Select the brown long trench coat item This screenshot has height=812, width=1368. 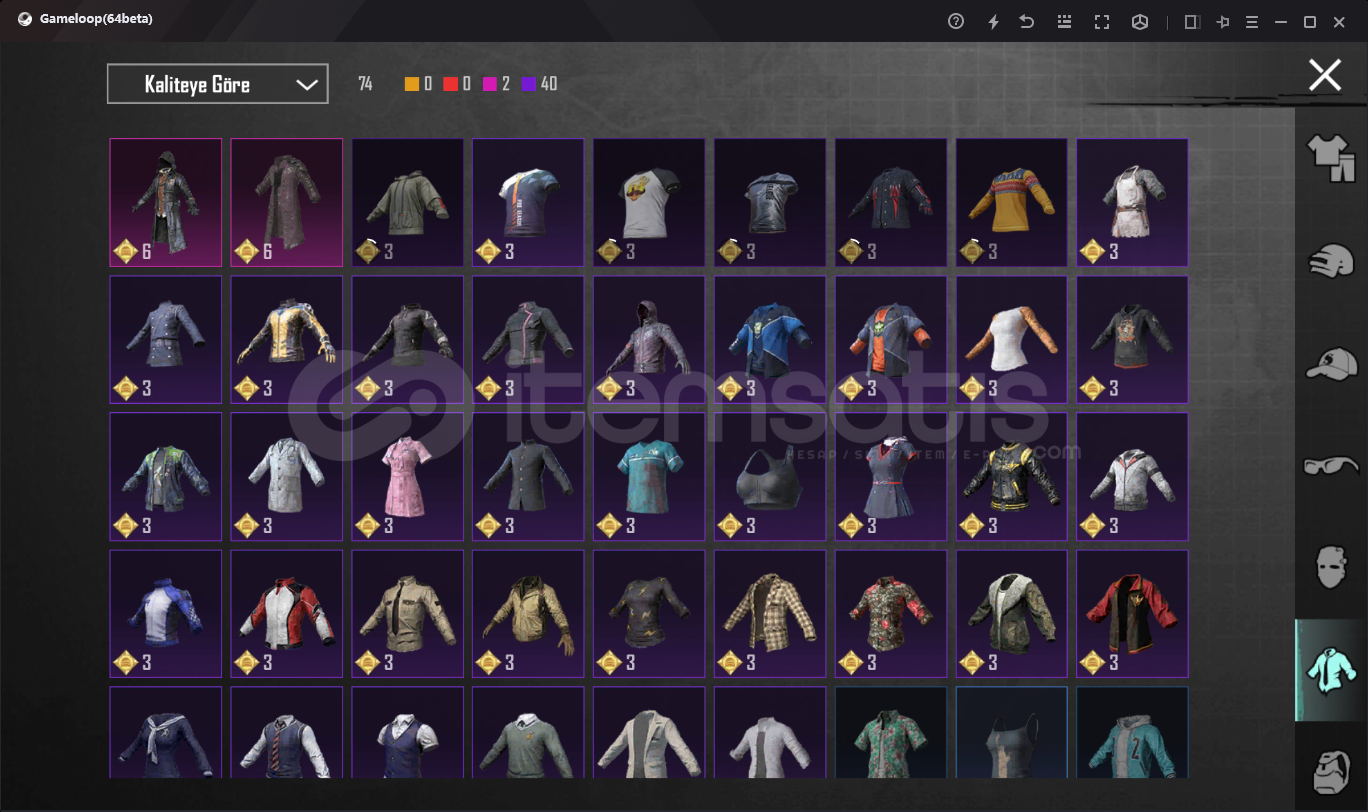tap(287, 202)
